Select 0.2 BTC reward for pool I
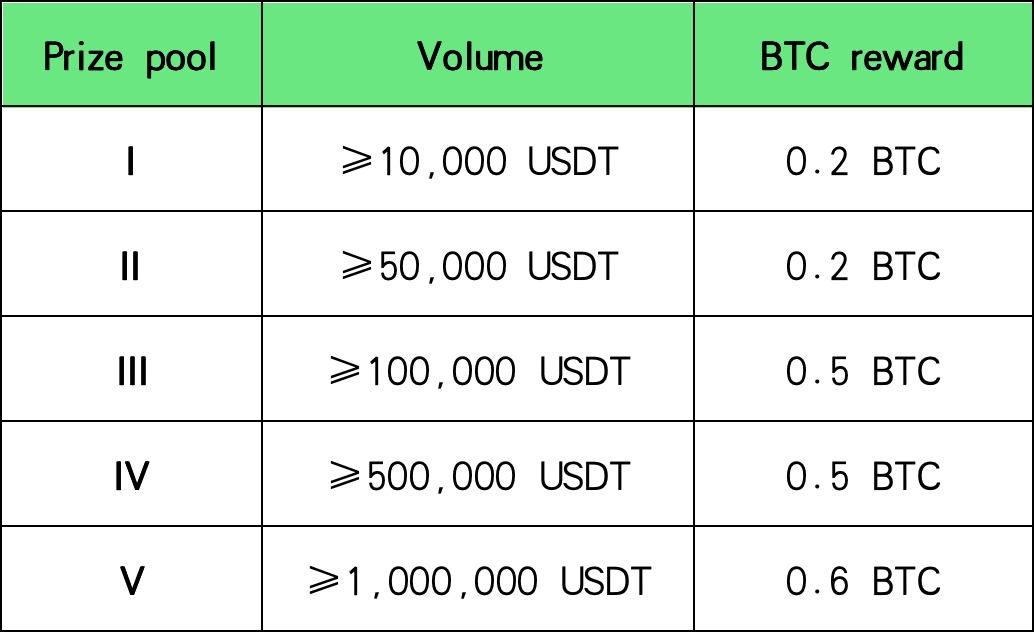 [863, 162]
